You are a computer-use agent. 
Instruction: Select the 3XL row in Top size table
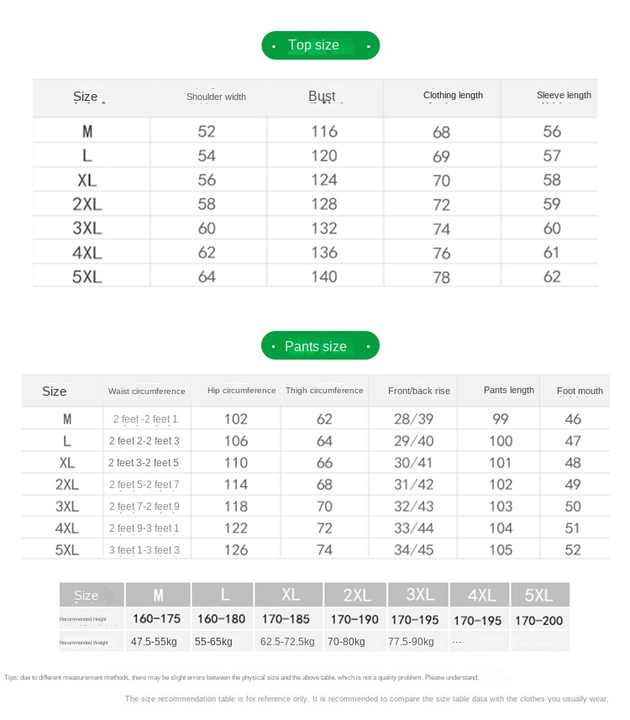point(315,228)
